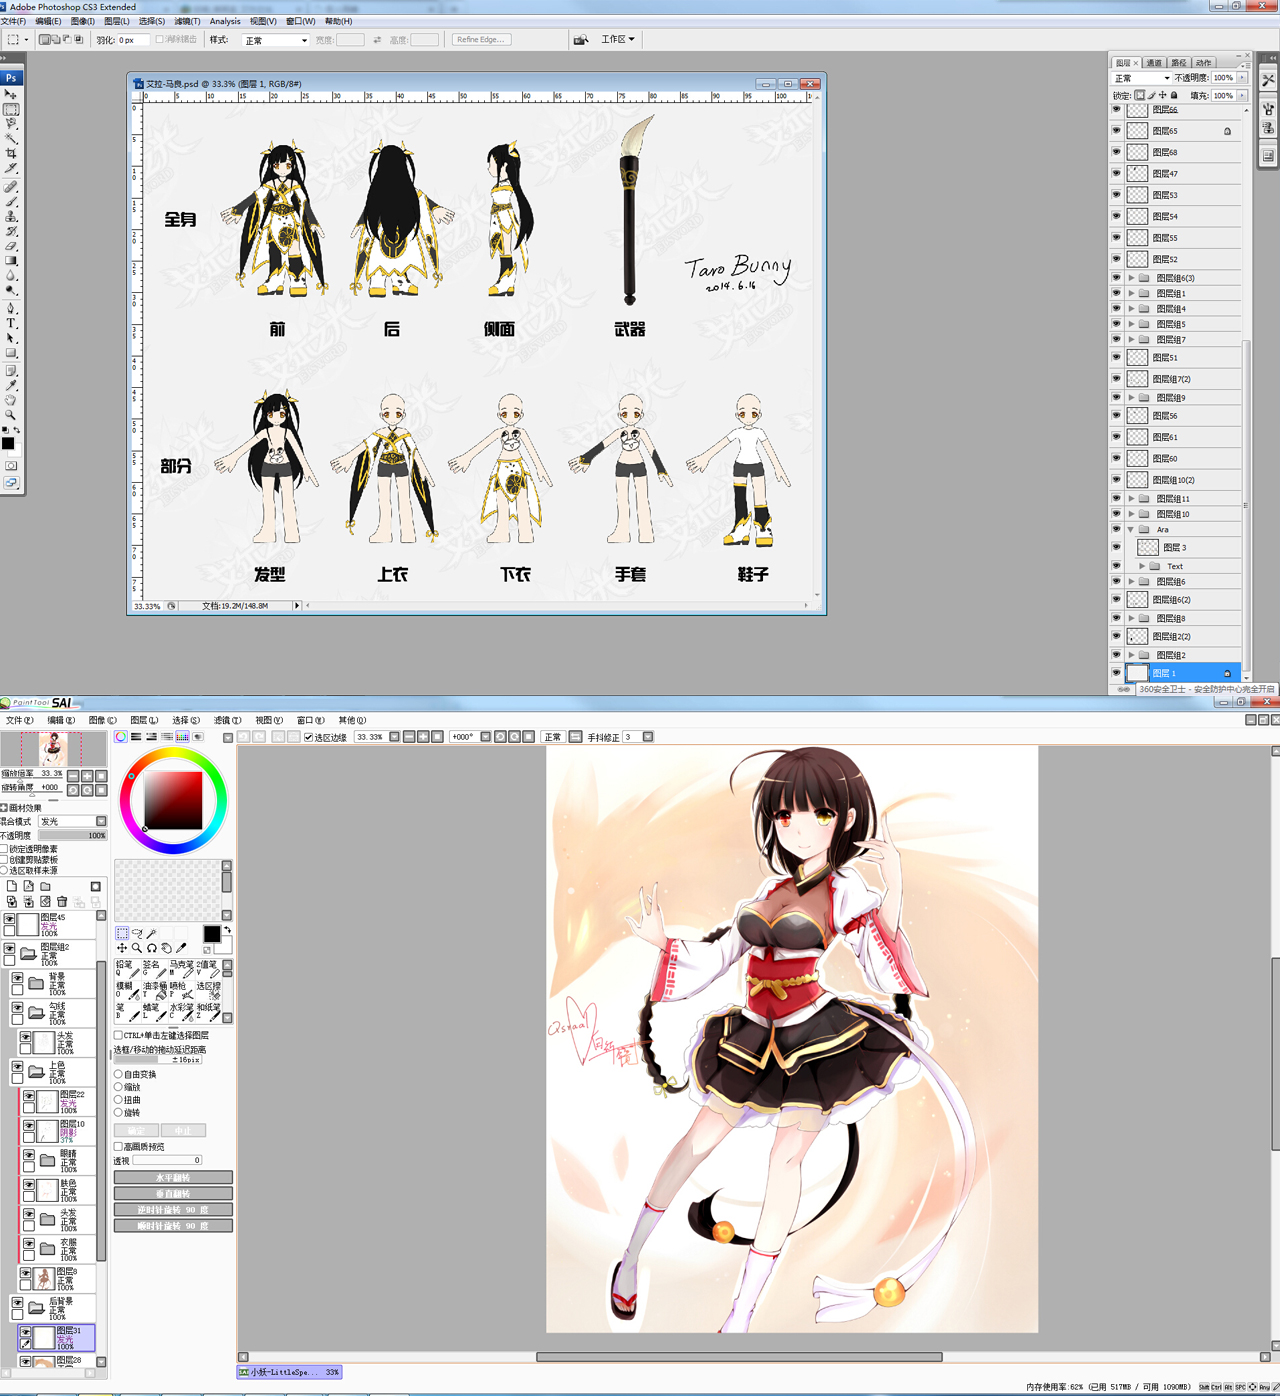Screen dimensions: 1280x1396
Task: Select the Hand tool in Photoshop toolbox
Action: coord(11,399)
